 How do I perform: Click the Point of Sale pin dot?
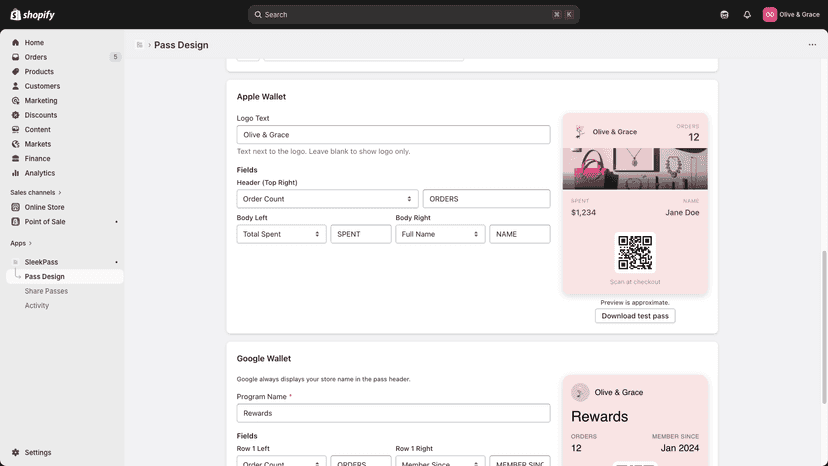click(117, 222)
